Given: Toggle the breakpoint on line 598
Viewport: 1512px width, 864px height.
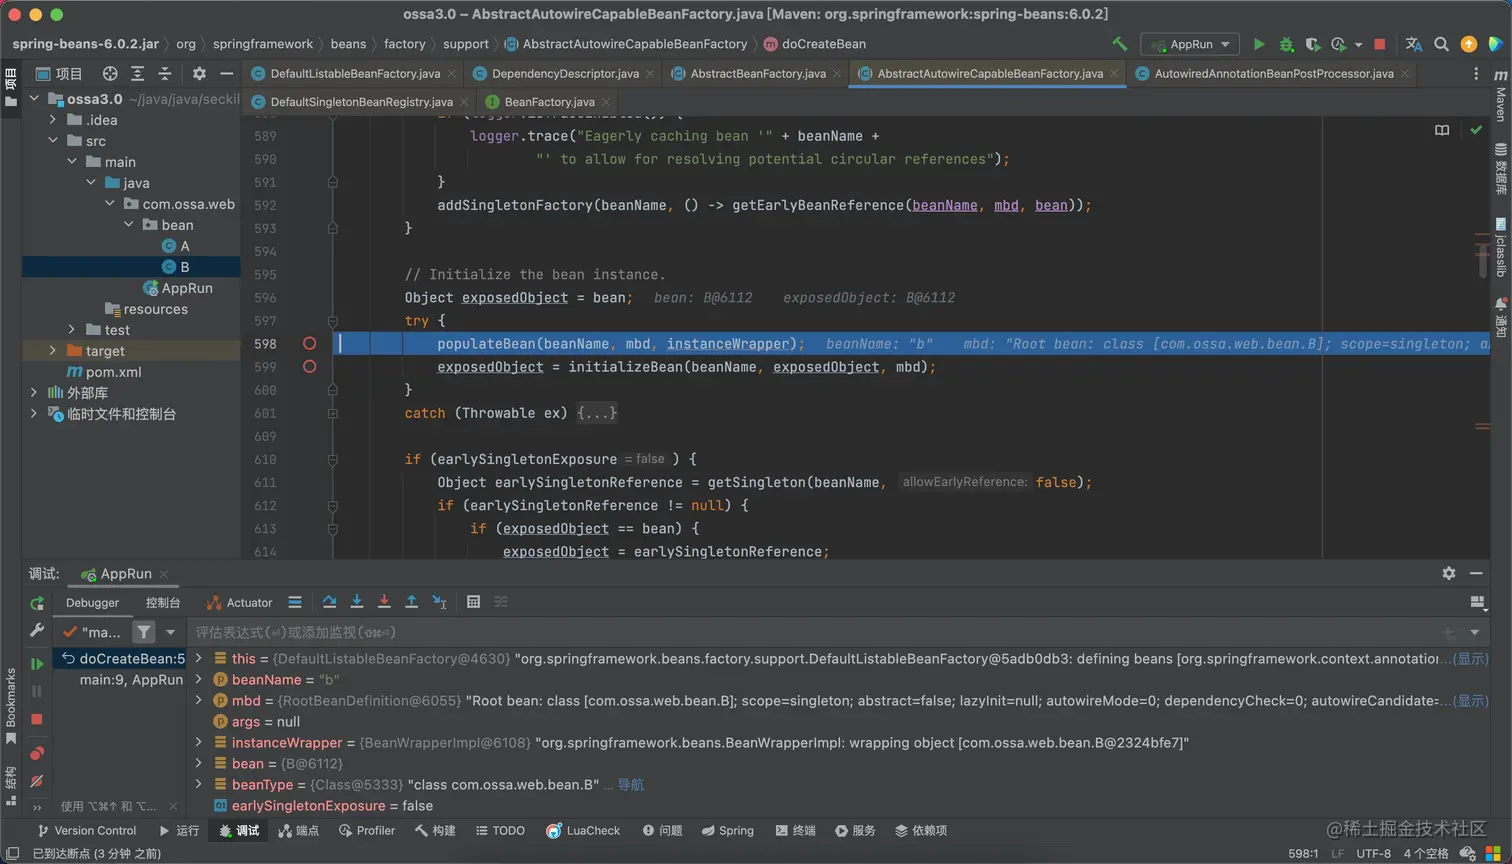Looking at the screenshot, I should coord(309,343).
